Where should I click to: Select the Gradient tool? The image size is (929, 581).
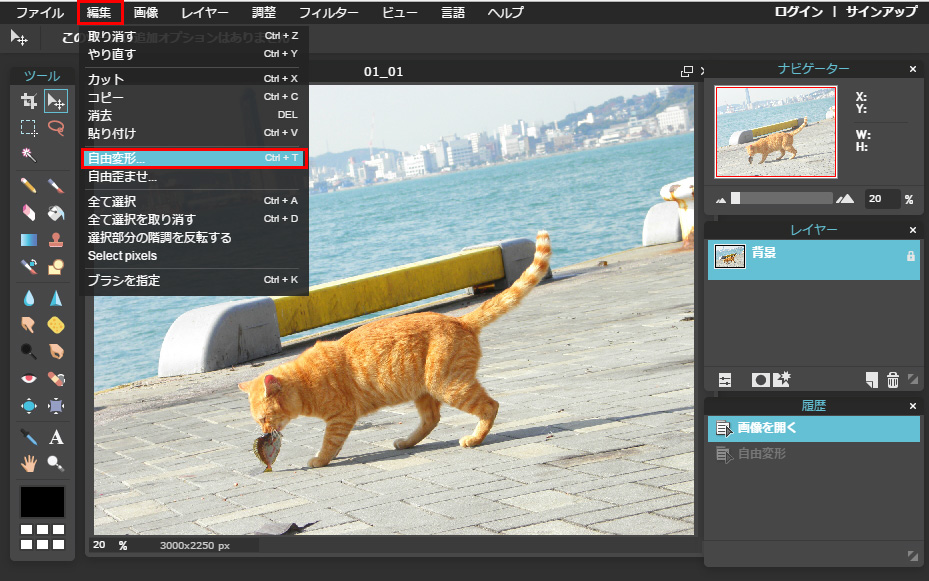coord(28,240)
